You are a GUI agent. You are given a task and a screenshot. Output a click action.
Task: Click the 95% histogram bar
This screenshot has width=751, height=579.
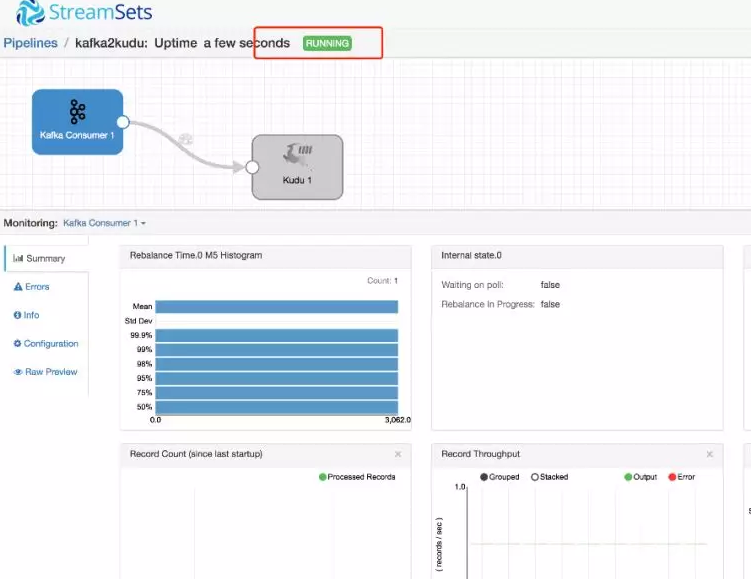(x=277, y=378)
